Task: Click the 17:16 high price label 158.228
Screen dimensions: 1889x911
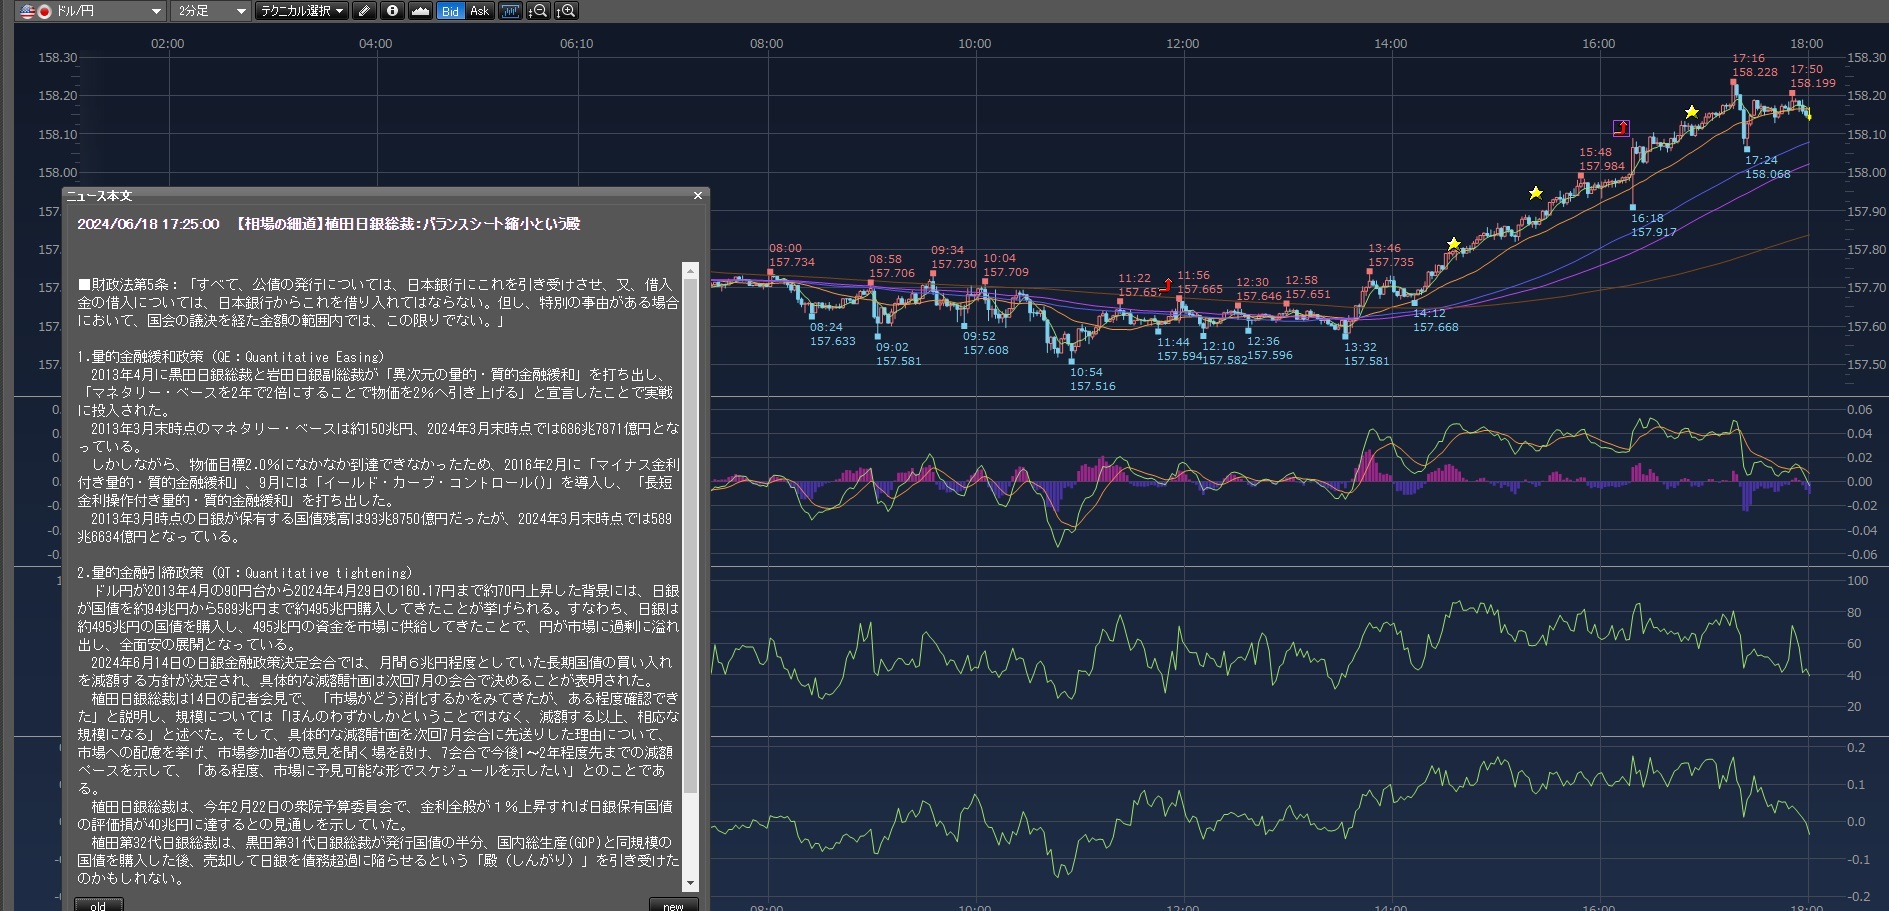Action: 1755,72
